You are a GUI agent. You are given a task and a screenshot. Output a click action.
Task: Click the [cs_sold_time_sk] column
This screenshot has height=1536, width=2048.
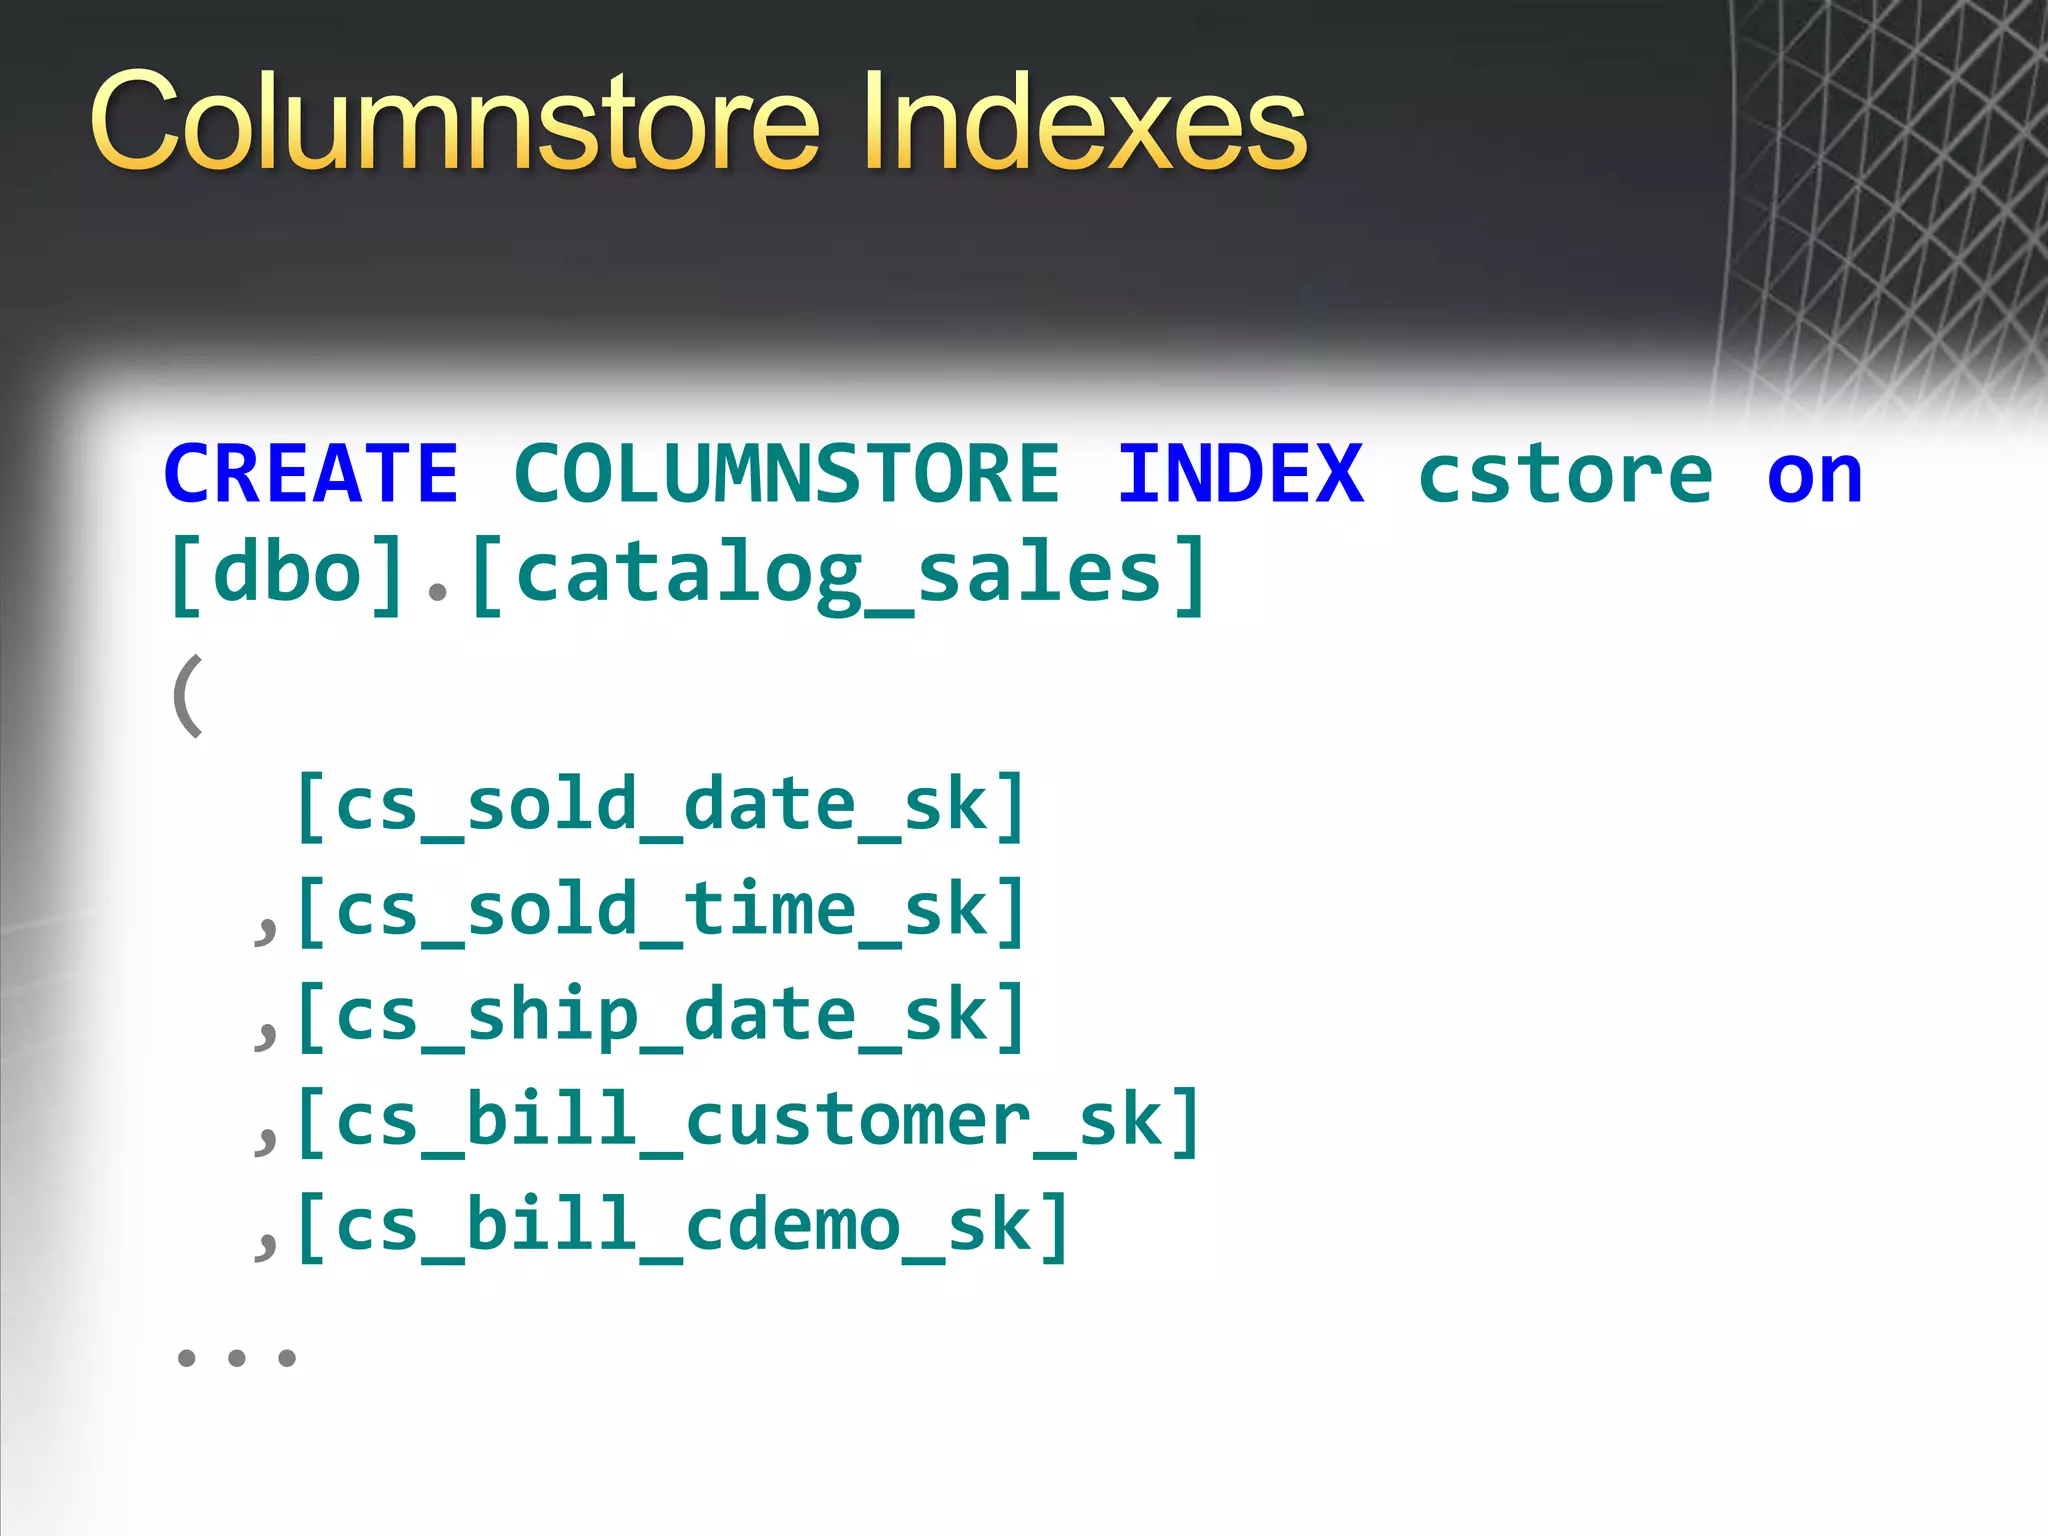click(660, 911)
